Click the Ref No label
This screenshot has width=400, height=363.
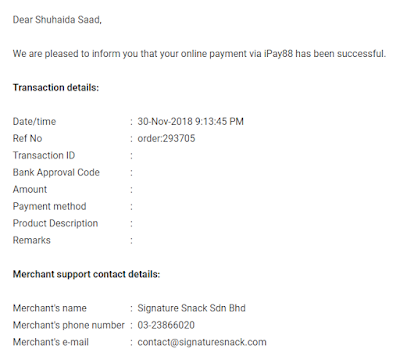point(27,138)
